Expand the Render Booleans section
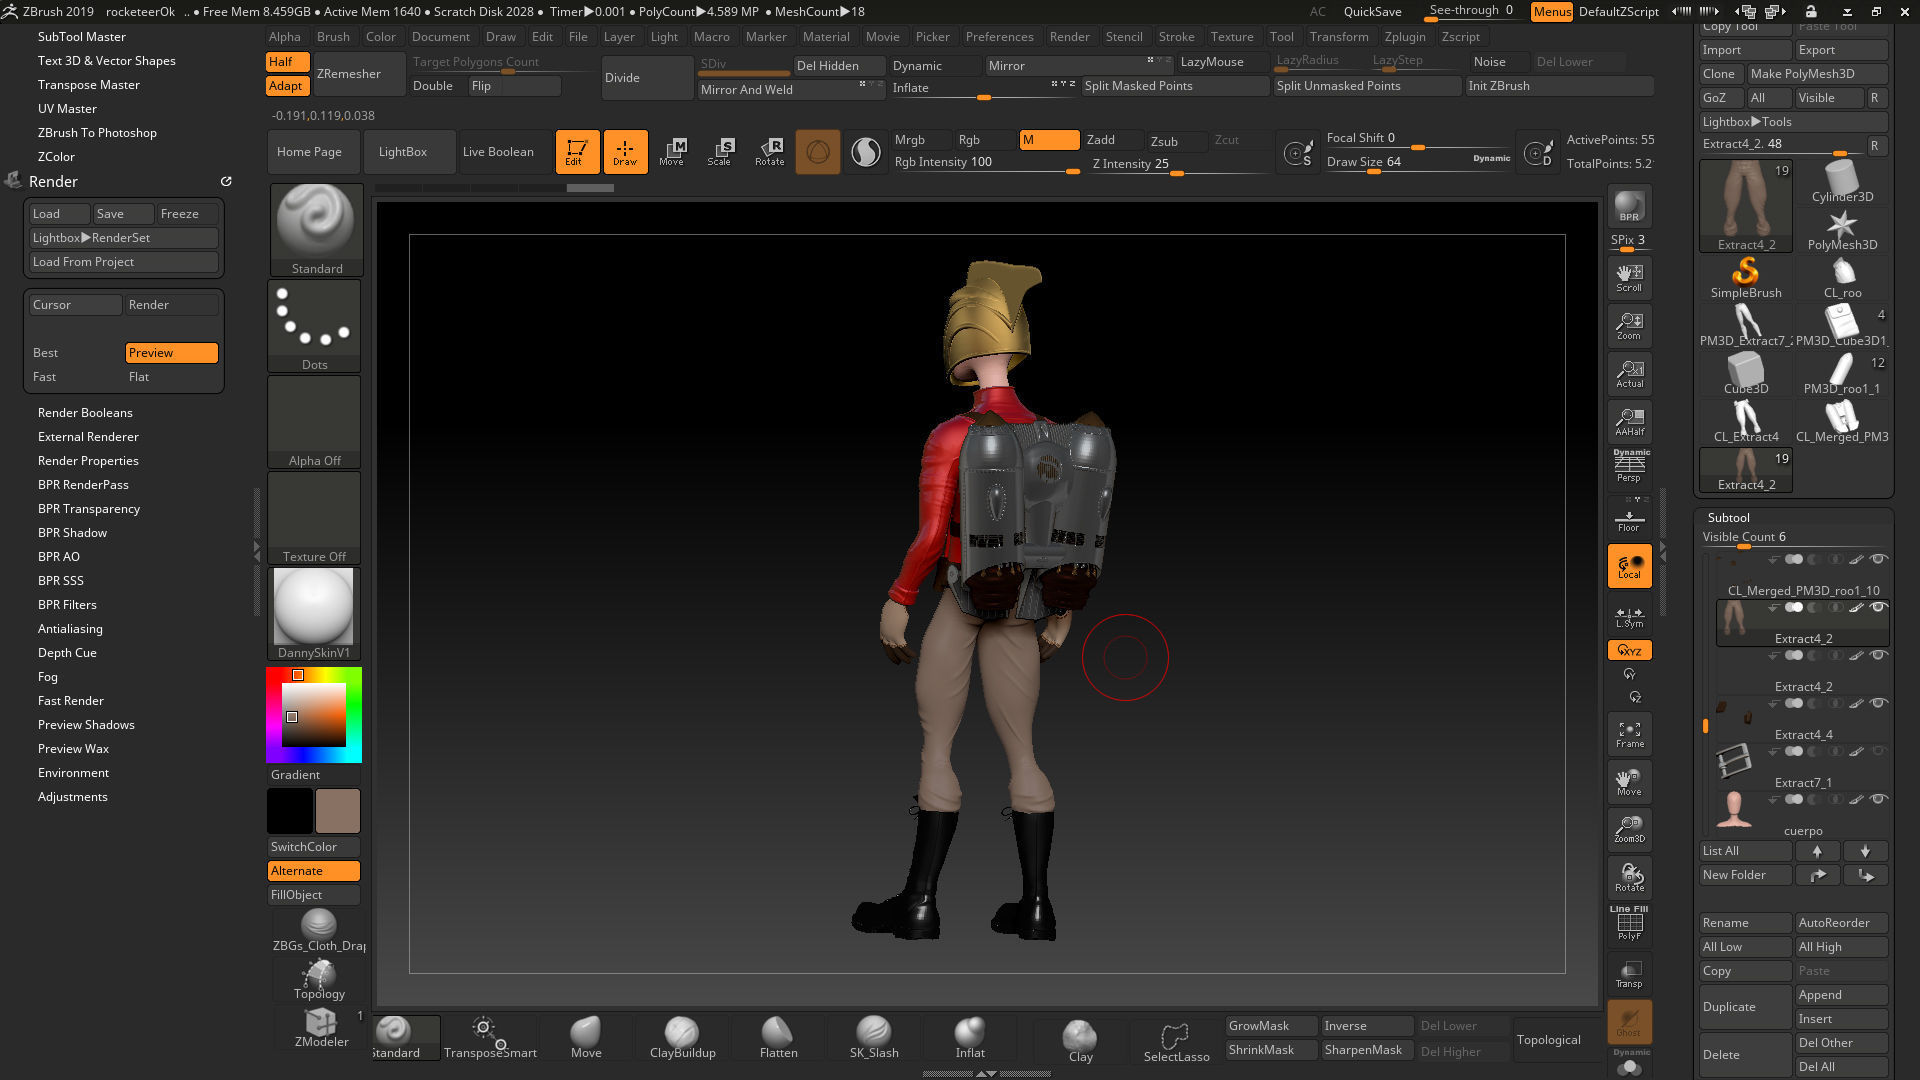The height and width of the screenshot is (1080, 1920). coord(85,413)
